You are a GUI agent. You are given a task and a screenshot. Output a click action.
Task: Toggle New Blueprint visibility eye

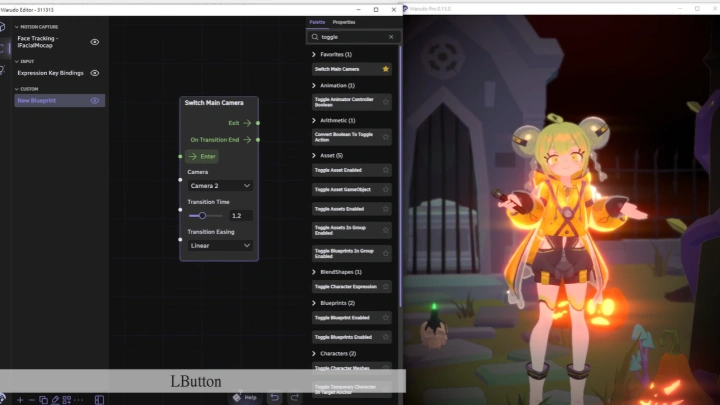click(95, 101)
